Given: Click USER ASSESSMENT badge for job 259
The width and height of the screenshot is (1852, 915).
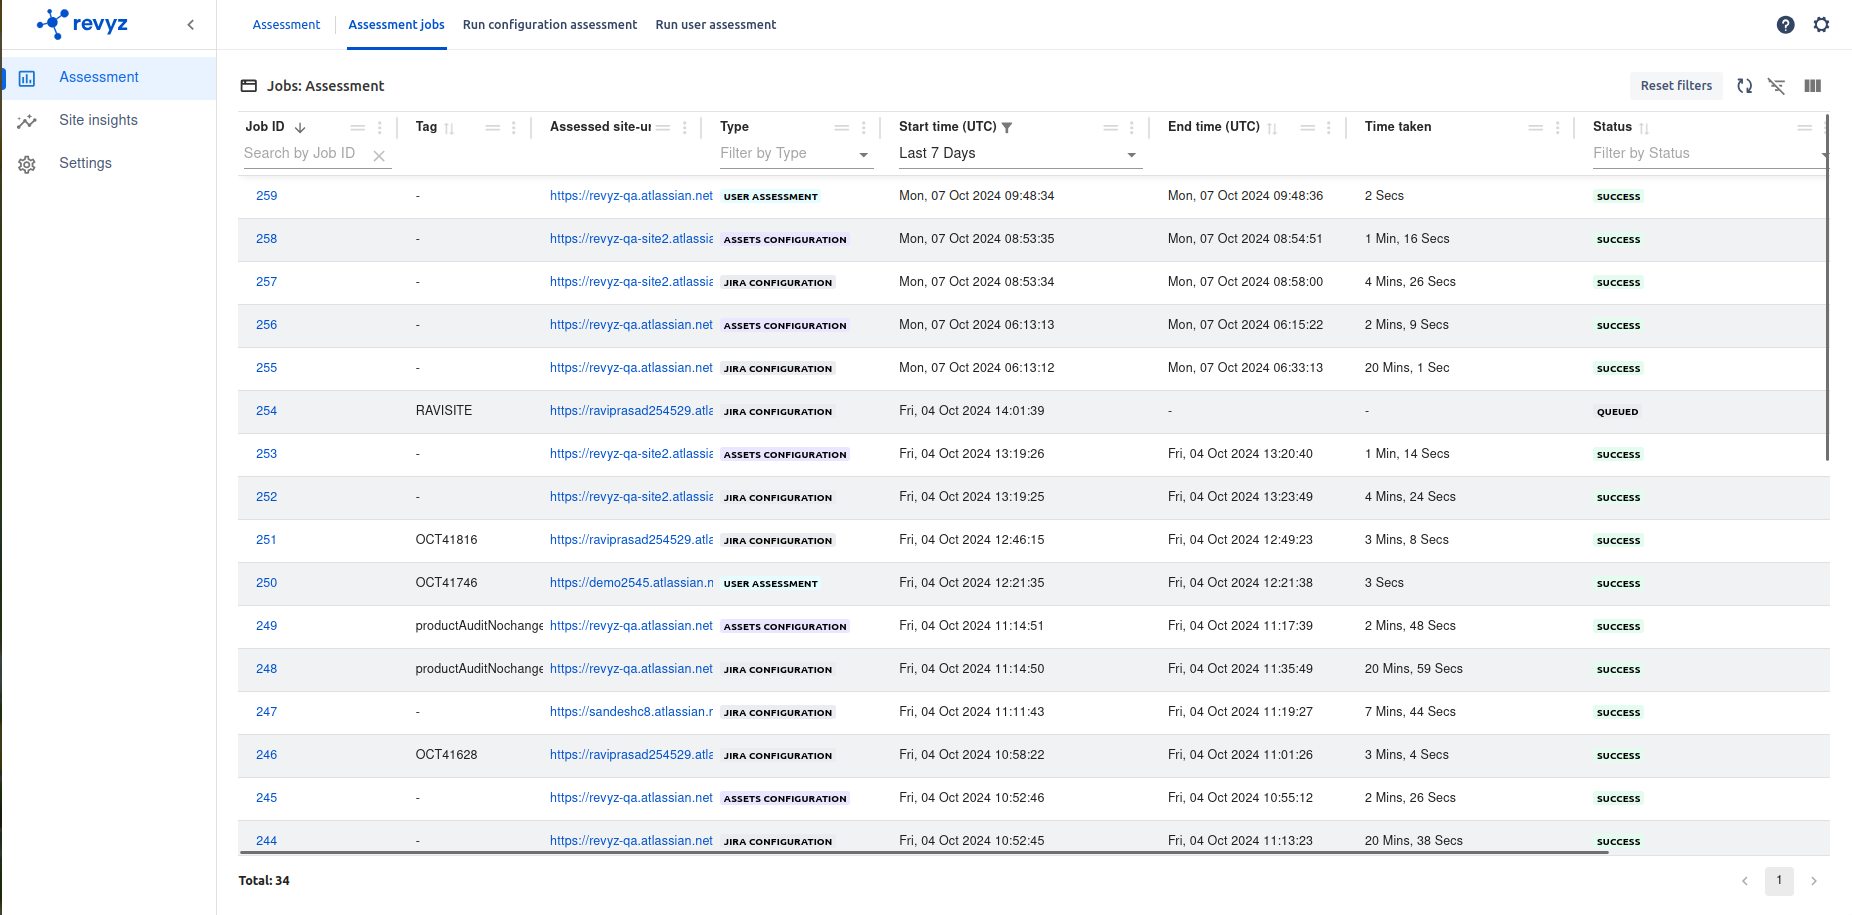Looking at the screenshot, I should click(770, 197).
